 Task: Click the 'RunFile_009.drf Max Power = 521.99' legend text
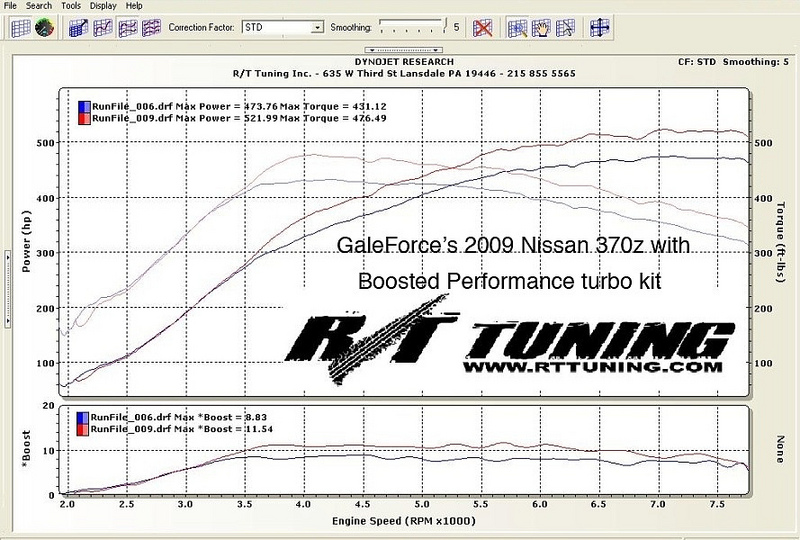click(185, 118)
